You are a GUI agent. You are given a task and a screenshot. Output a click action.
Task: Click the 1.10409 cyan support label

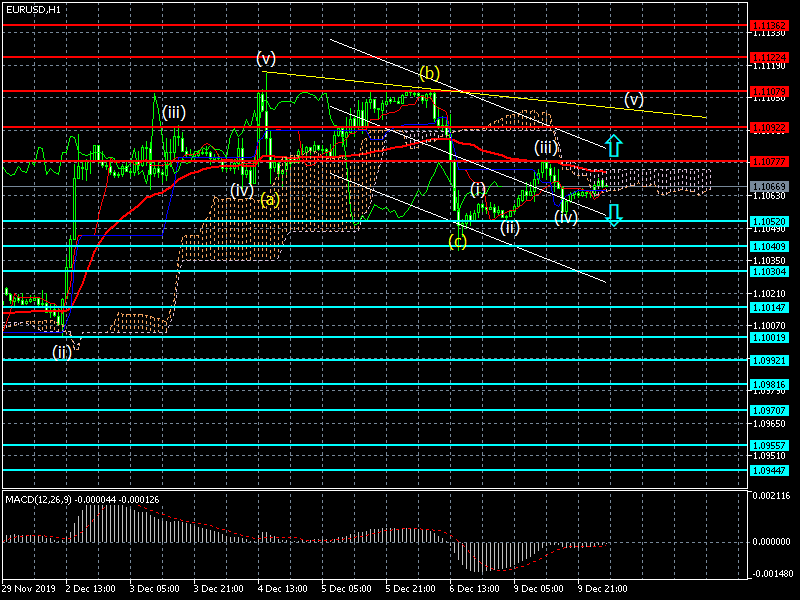tap(769, 246)
